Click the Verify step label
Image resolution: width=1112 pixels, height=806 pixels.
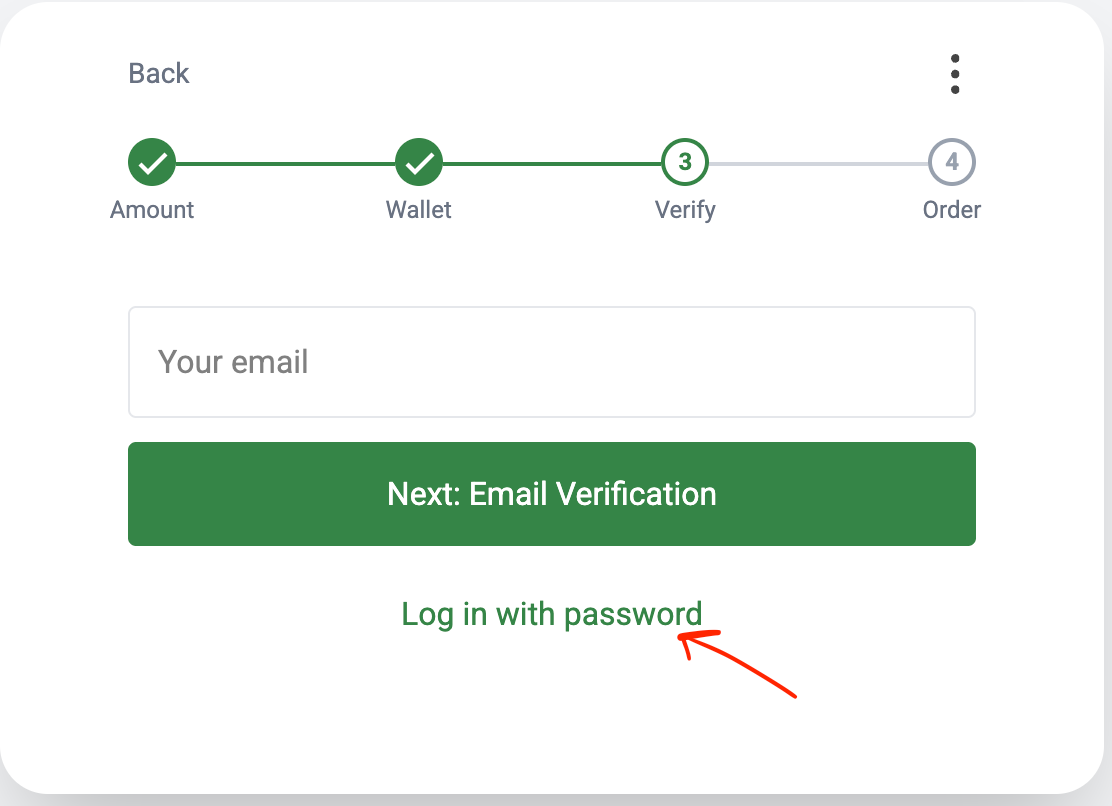coord(685,210)
